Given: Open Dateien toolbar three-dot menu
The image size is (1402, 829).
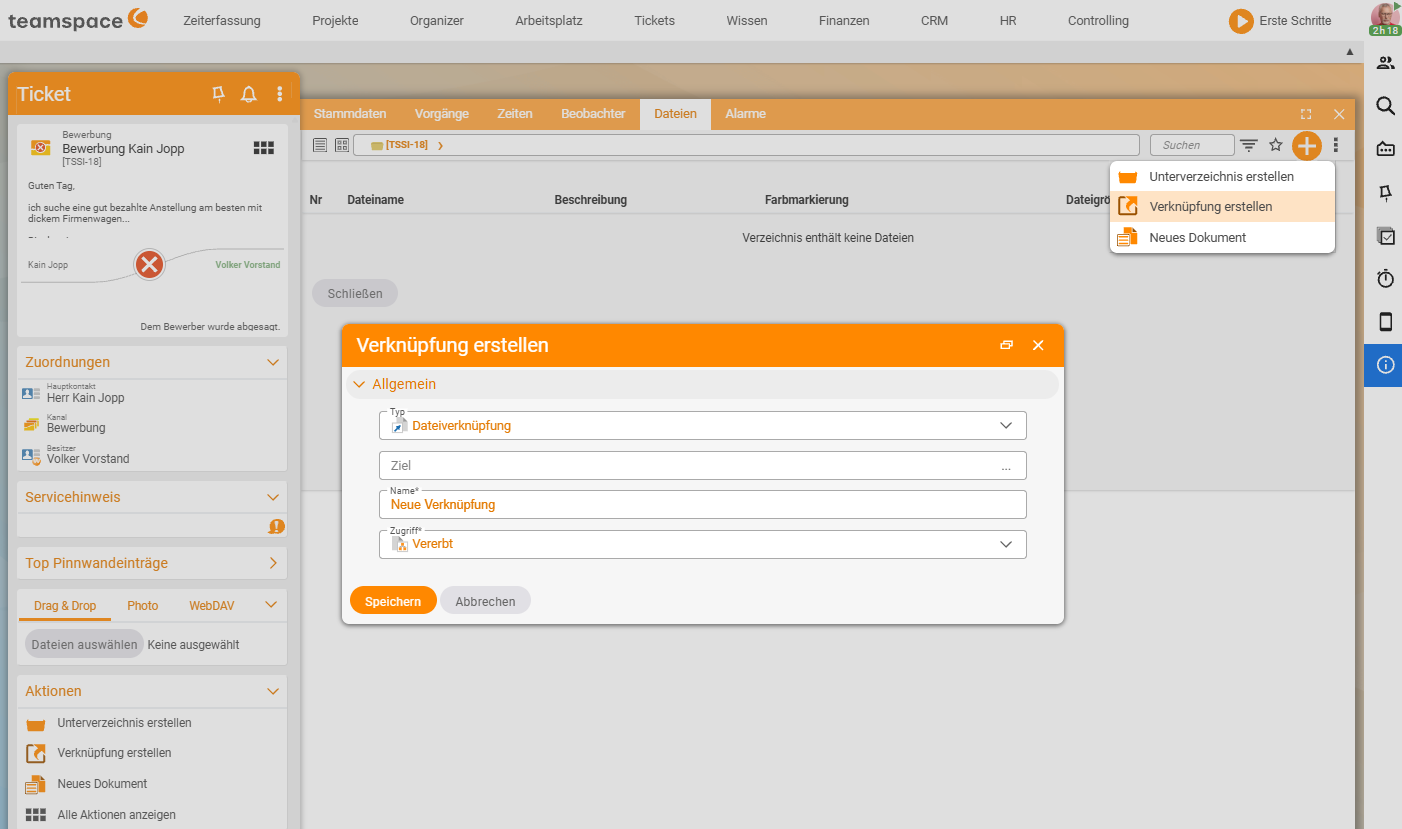Looking at the screenshot, I should (x=1336, y=145).
